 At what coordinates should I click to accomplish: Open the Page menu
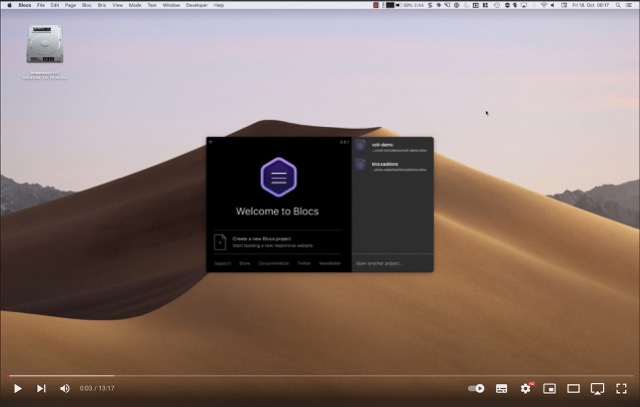[70, 5]
